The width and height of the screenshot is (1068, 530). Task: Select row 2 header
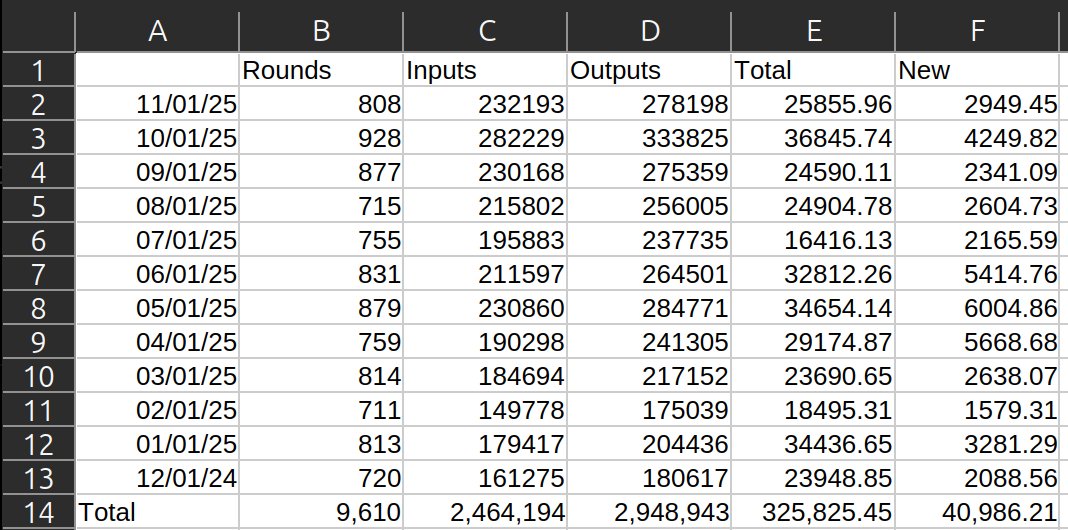click(38, 104)
